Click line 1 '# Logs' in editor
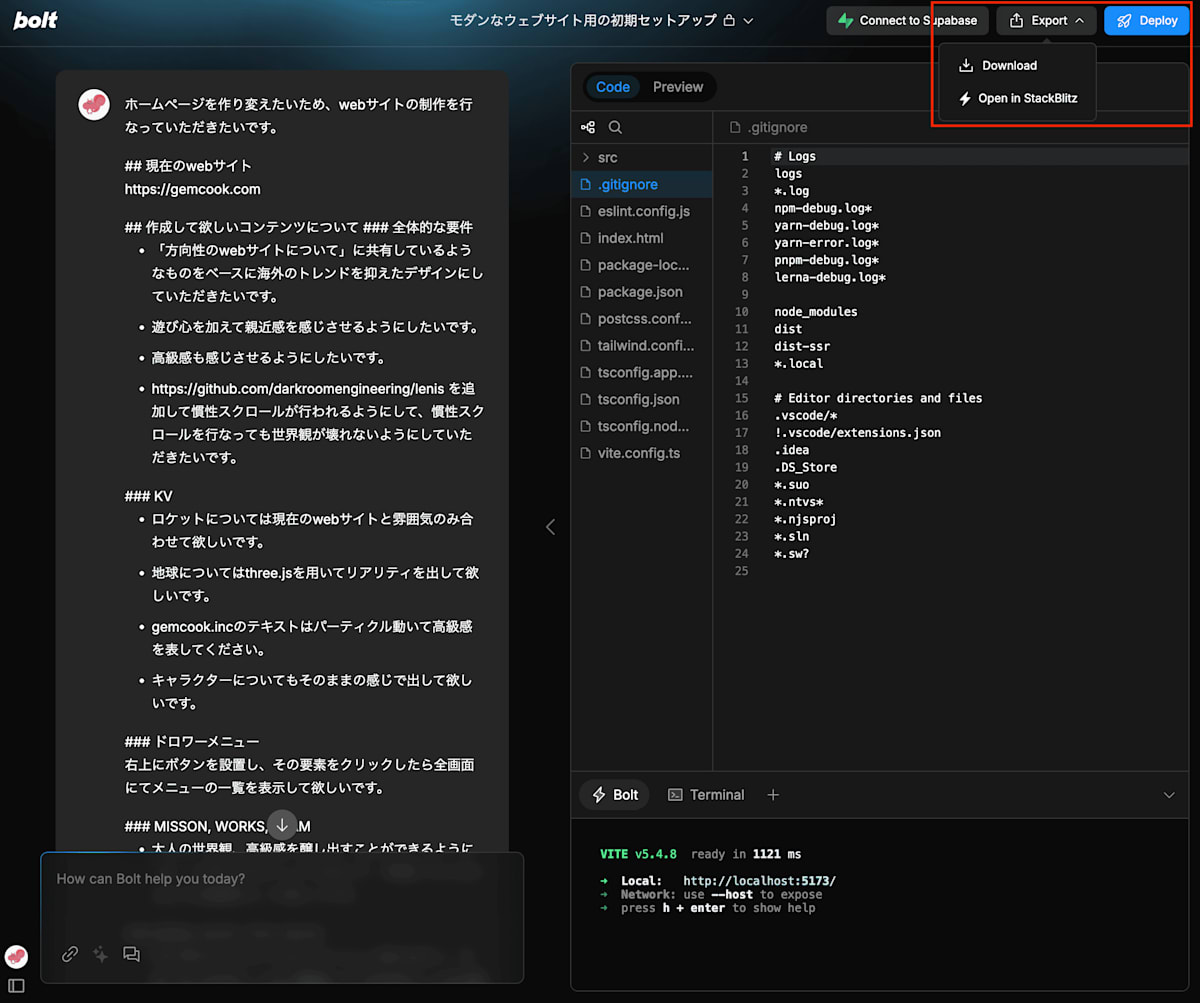Viewport: 1200px width, 1003px height. click(795, 156)
